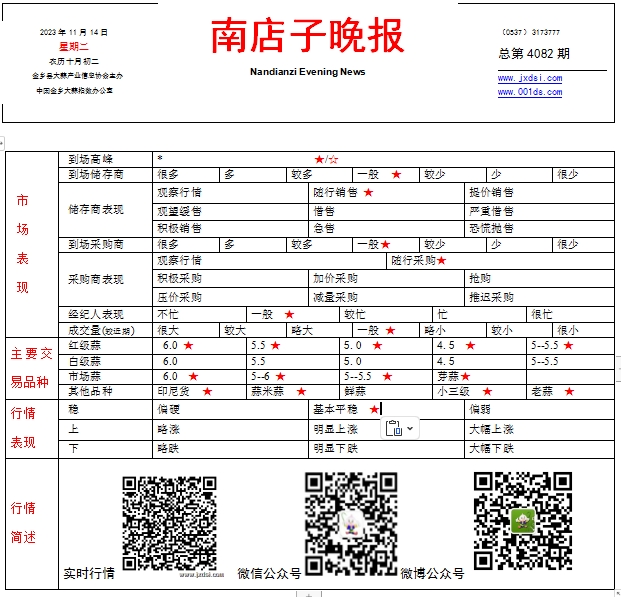Click the 印尼货 cell in 其他品种 row
Screen dimensions: 621x597
point(199,392)
